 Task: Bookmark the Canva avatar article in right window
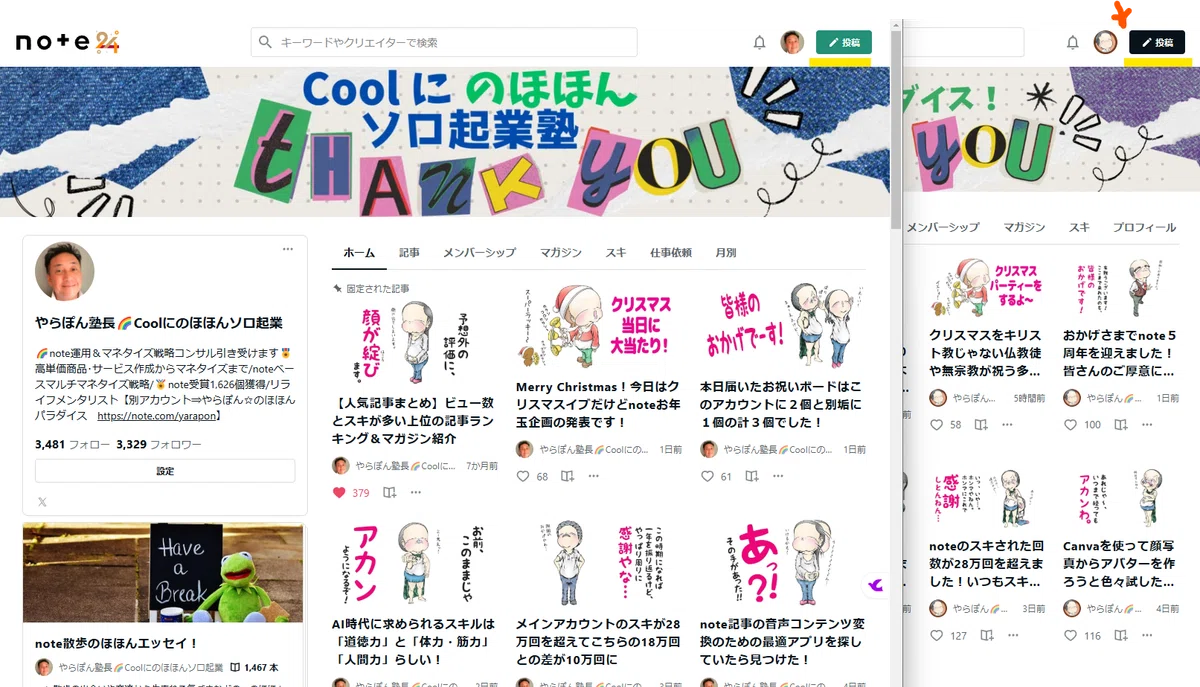pos(1119,635)
